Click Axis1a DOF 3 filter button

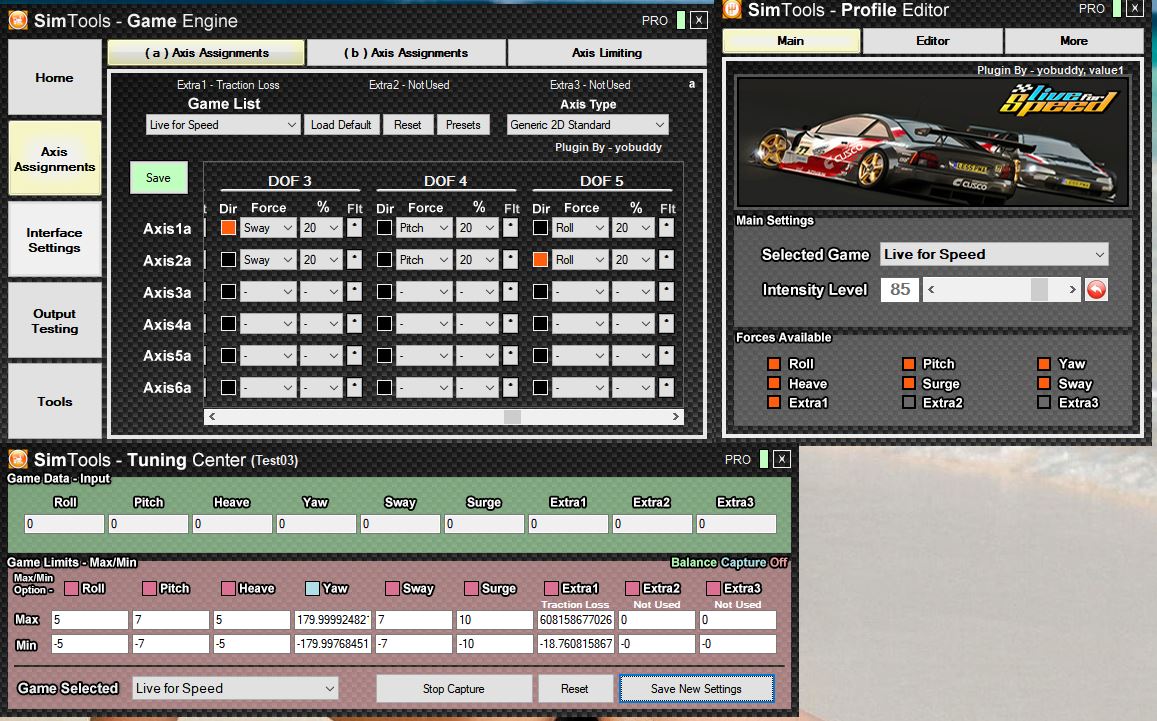pos(354,228)
